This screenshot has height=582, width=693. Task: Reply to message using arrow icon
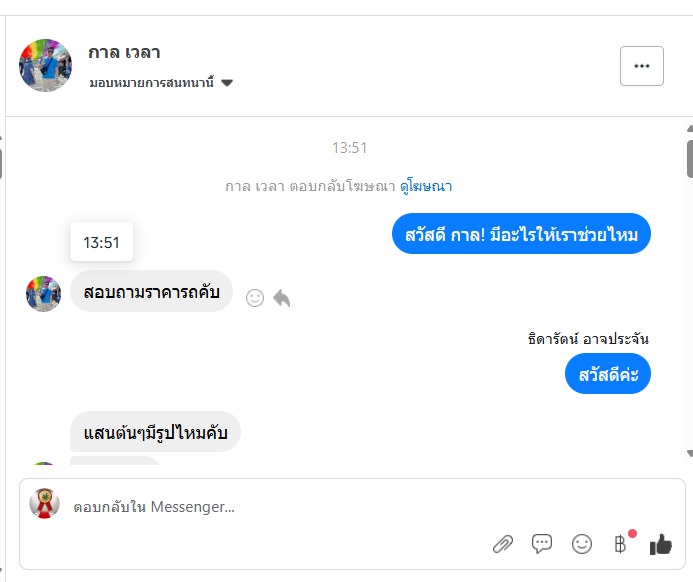282,298
